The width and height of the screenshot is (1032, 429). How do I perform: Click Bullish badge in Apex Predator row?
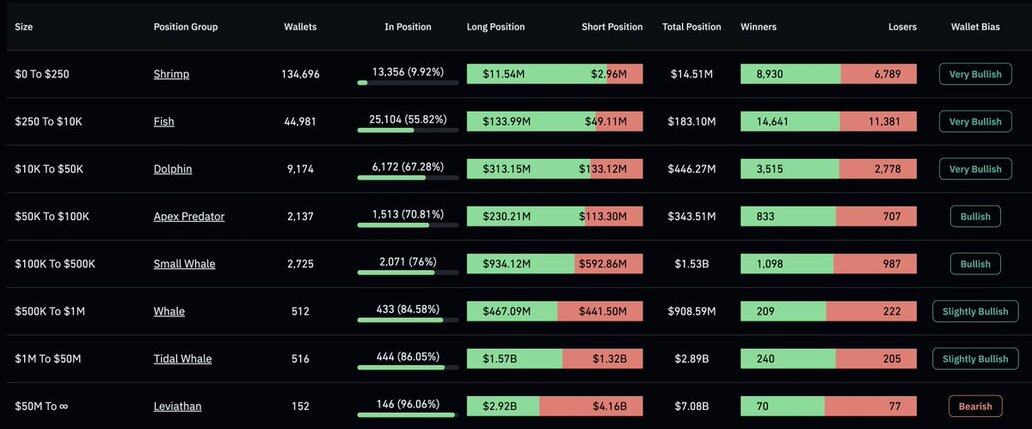coord(975,217)
